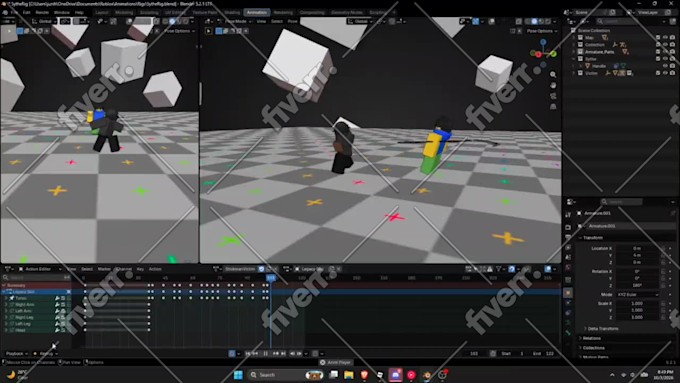This screenshot has width=680, height=383.
Task: Expand the Right Leg channel
Action: [x=6, y=318]
